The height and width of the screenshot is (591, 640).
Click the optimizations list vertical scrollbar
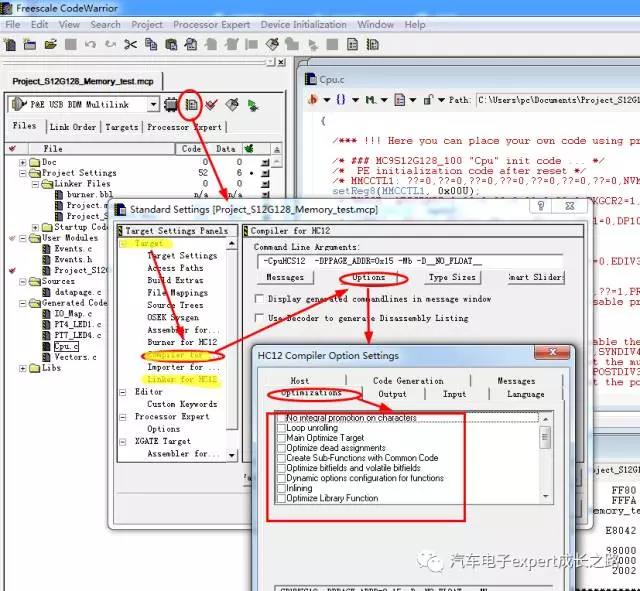[545, 460]
